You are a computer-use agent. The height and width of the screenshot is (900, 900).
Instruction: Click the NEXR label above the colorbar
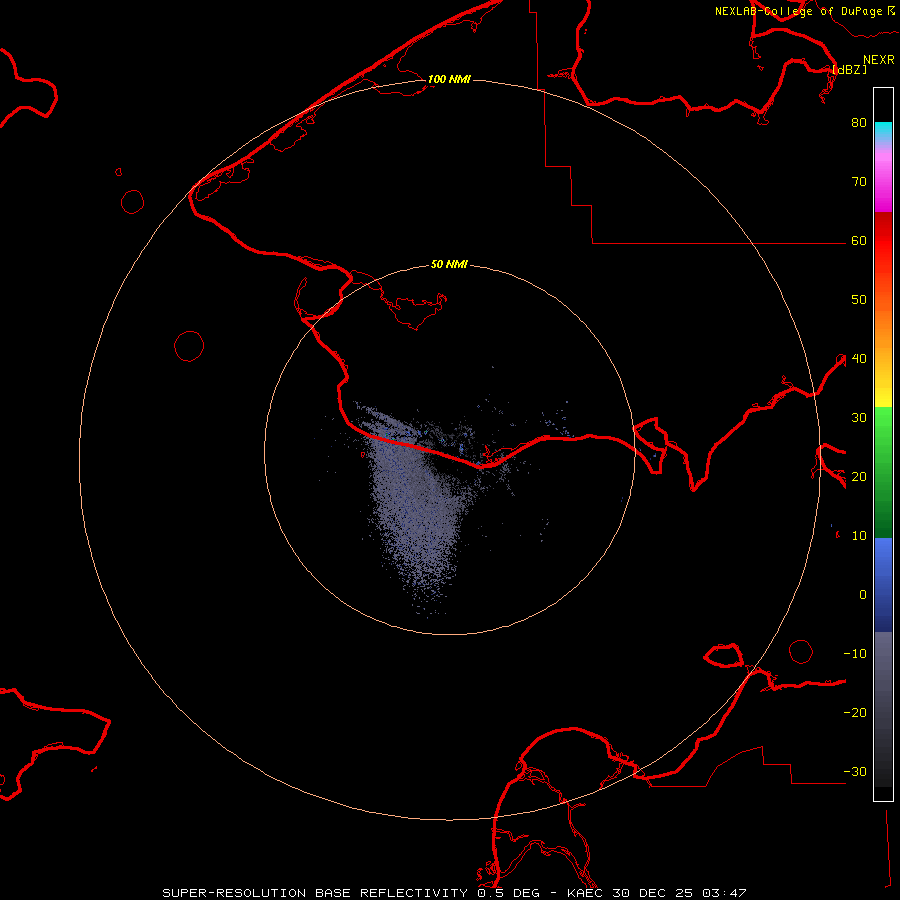878,60
